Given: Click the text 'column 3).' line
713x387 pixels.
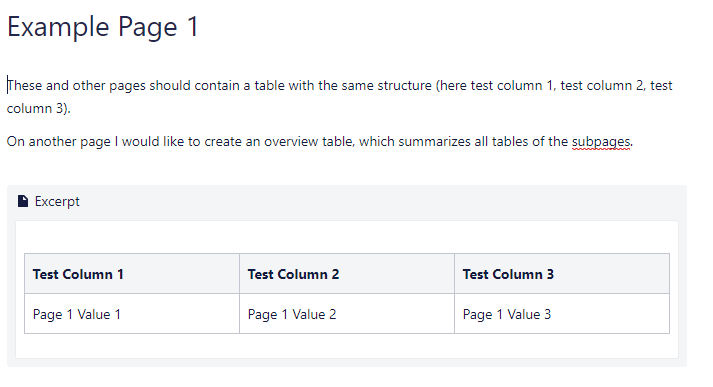Looking at the screenshot, I should tap(39, 109).
